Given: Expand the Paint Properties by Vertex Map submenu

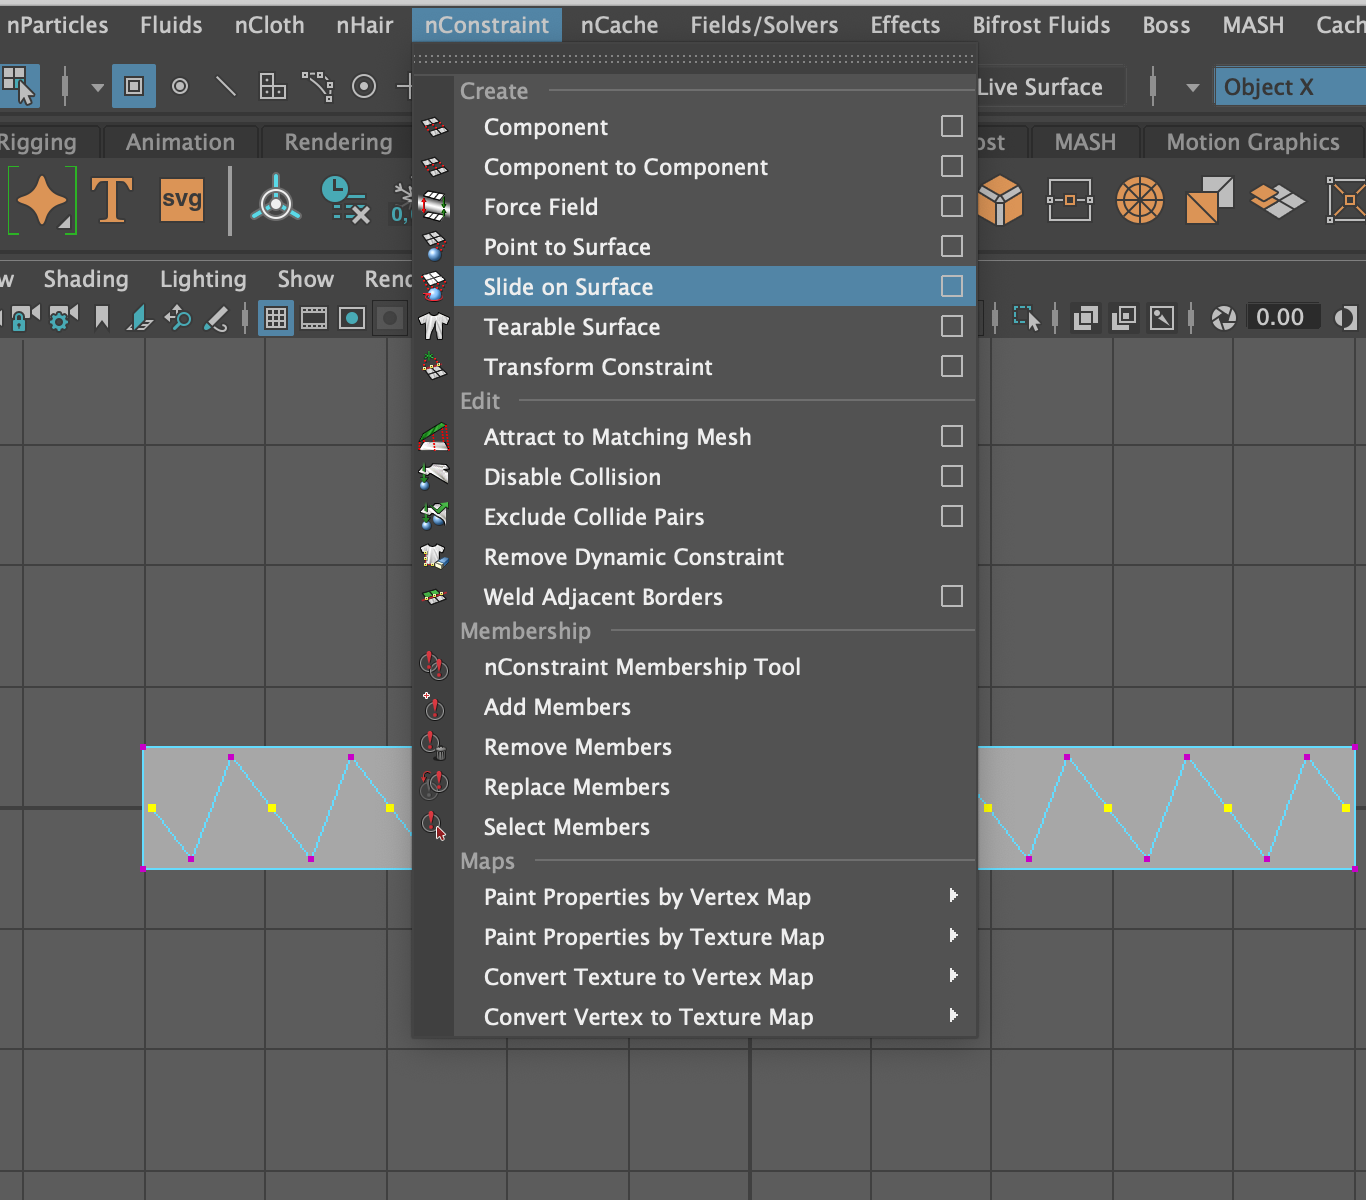Looking at the screenshot, I should coord(953,896).
